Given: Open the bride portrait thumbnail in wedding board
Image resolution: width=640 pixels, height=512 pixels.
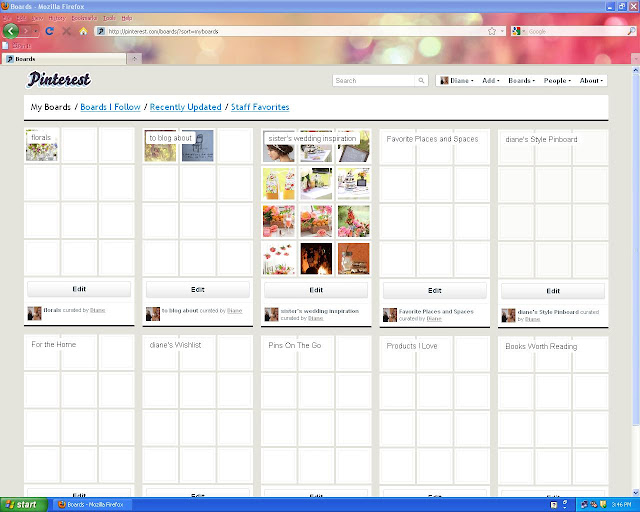Looking at the screenshot, I should pyautogui.click(x=279, y=146).
